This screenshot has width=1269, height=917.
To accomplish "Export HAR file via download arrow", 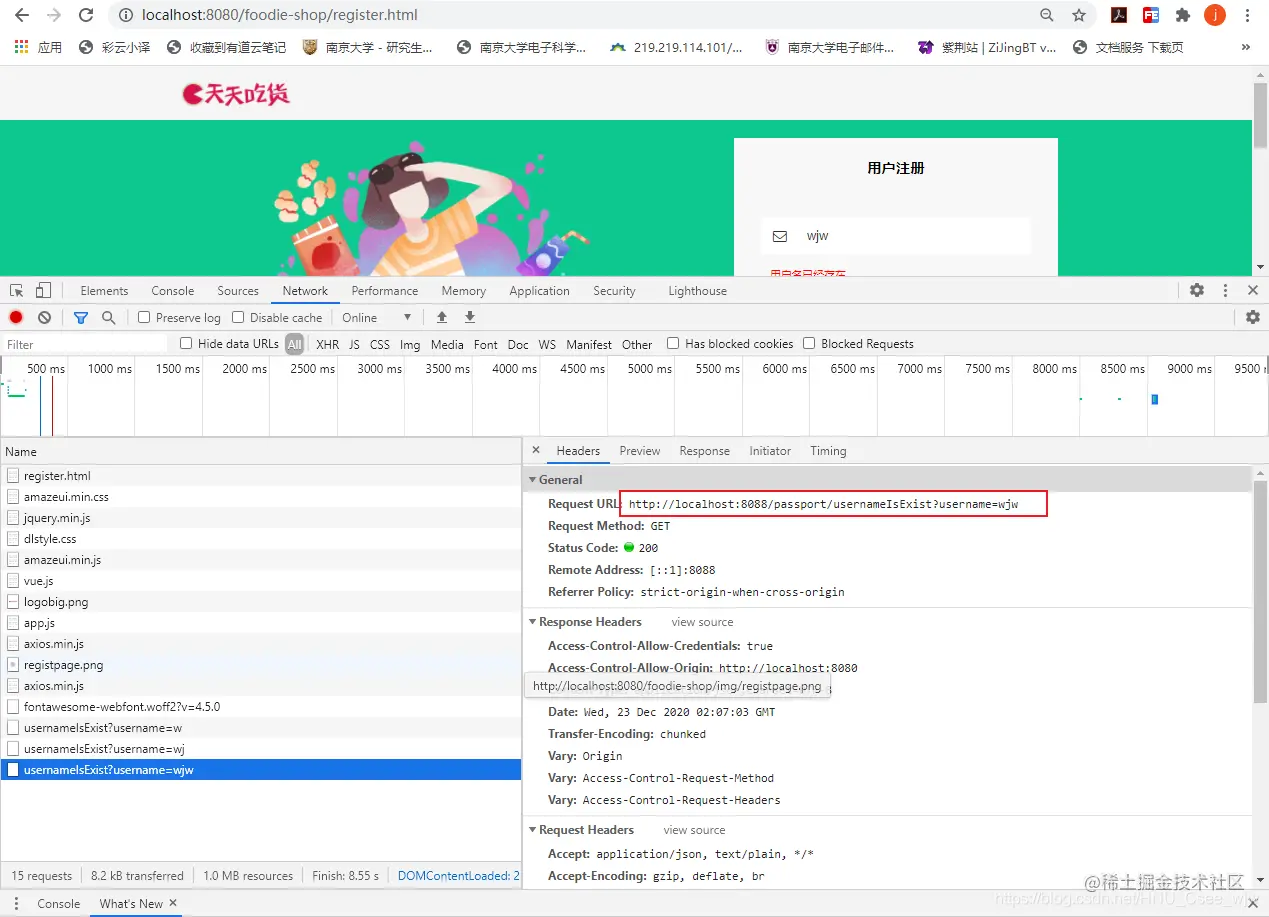I will pyautogui.click(x=469, y=317).
